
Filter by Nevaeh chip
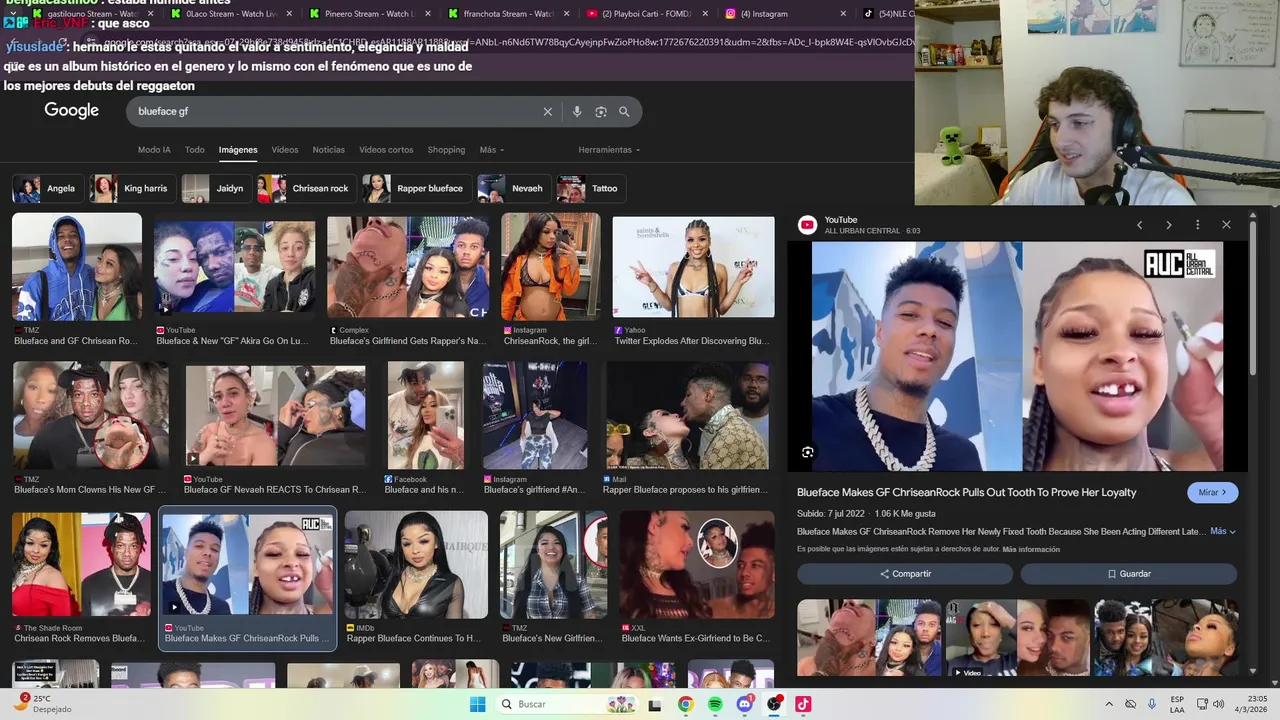click(x=514, y=188)
